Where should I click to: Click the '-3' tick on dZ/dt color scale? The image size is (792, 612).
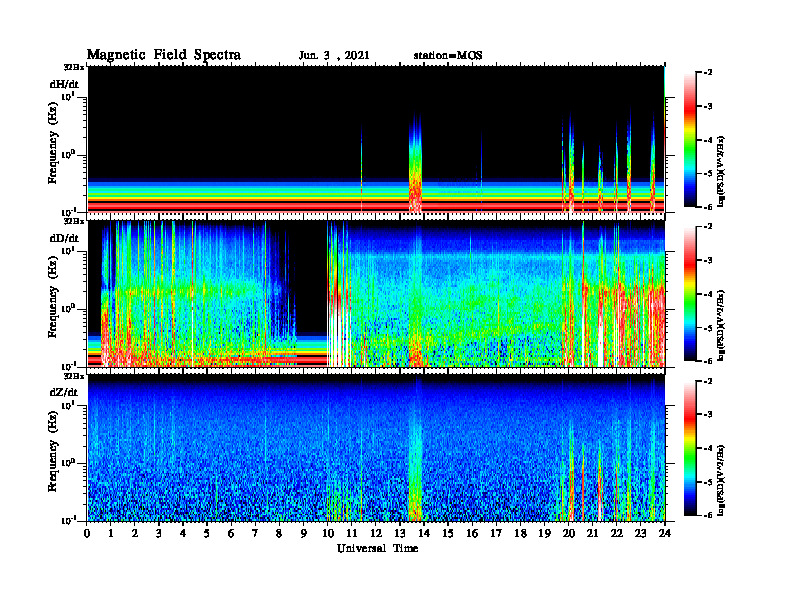coord(708,414)
